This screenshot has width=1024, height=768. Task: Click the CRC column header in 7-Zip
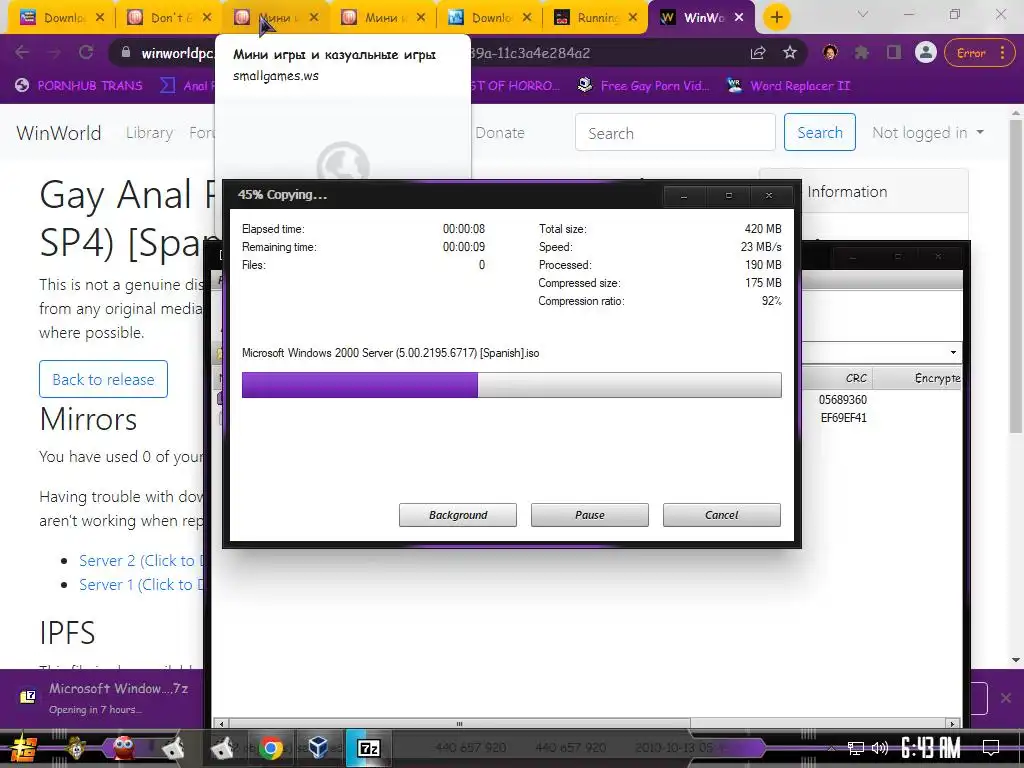[x=838, y=378]
